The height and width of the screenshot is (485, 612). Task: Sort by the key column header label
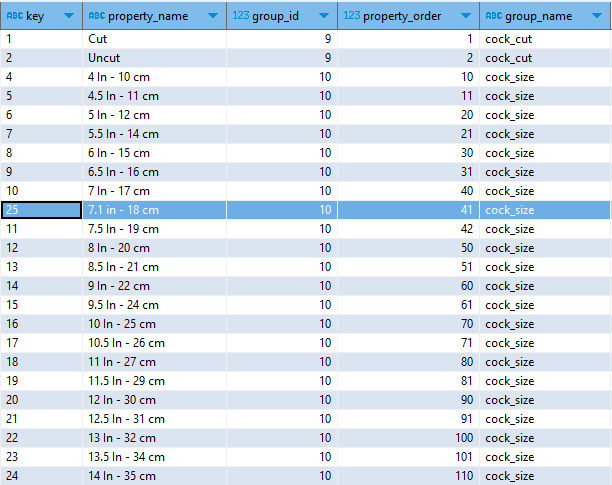point(35,16)
